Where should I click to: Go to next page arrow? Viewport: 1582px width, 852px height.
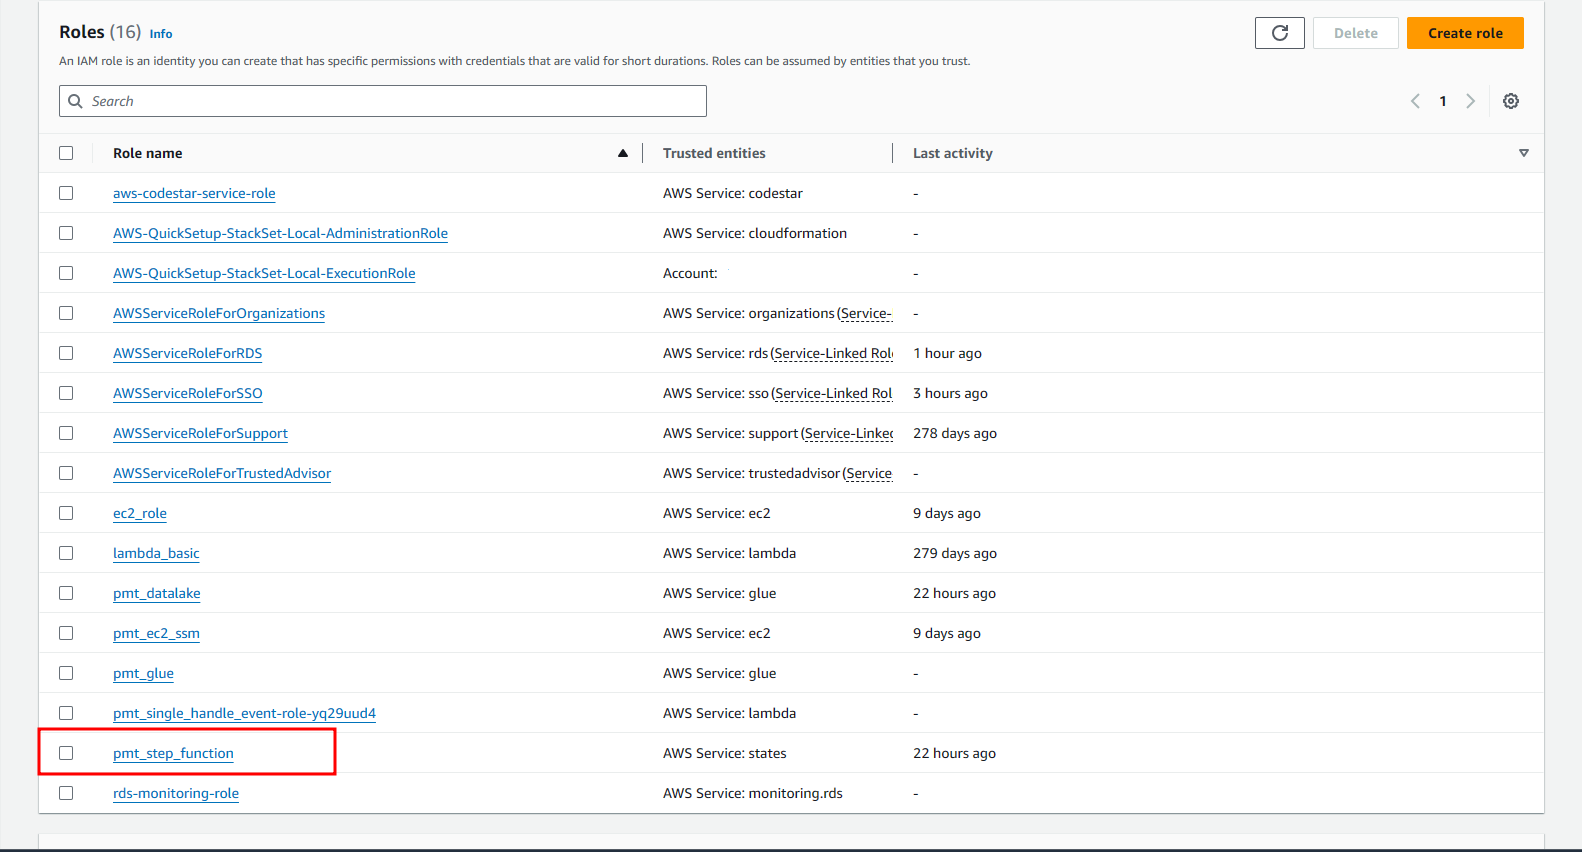pos(1470,101)
